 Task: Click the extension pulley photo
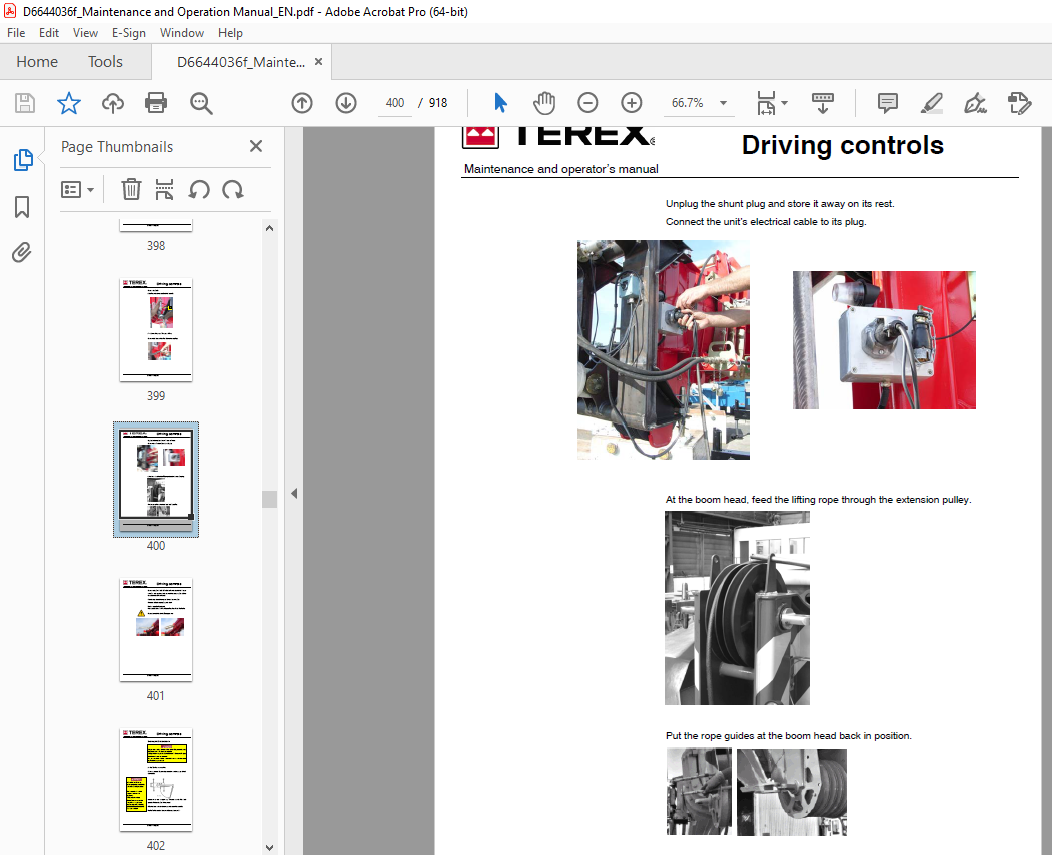pyautogui.click(x=737, y=608)
